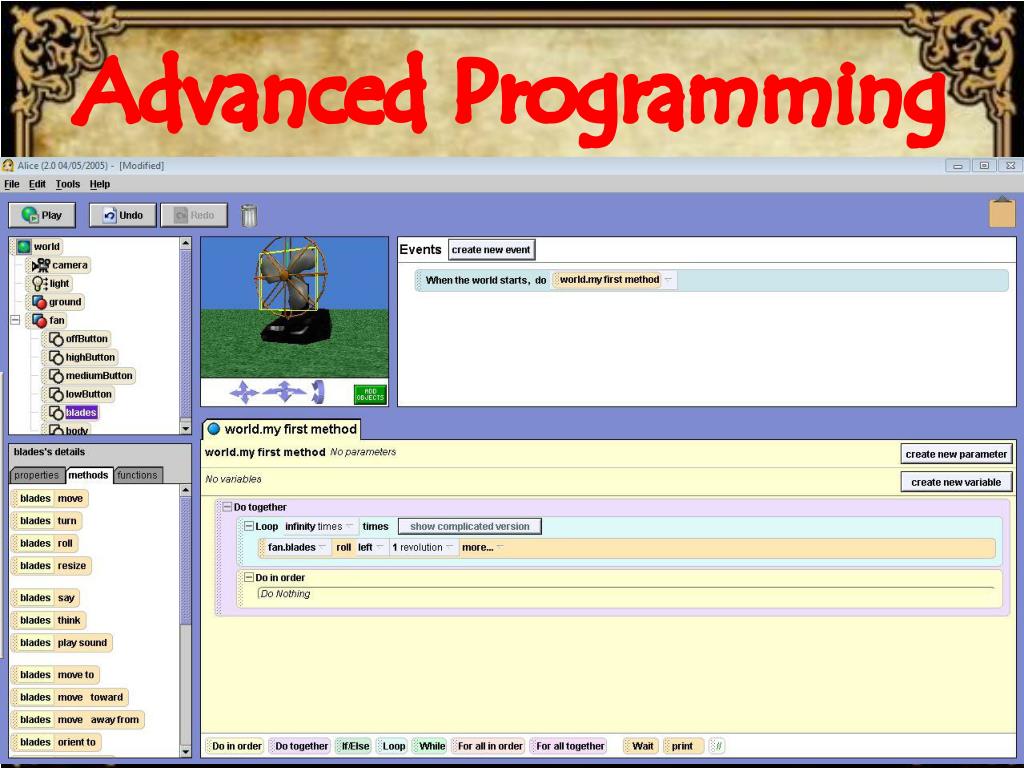Open the clipboard icon
Image resolution: width=1024 pixels, height=768 pixels.
[1002, 212]
